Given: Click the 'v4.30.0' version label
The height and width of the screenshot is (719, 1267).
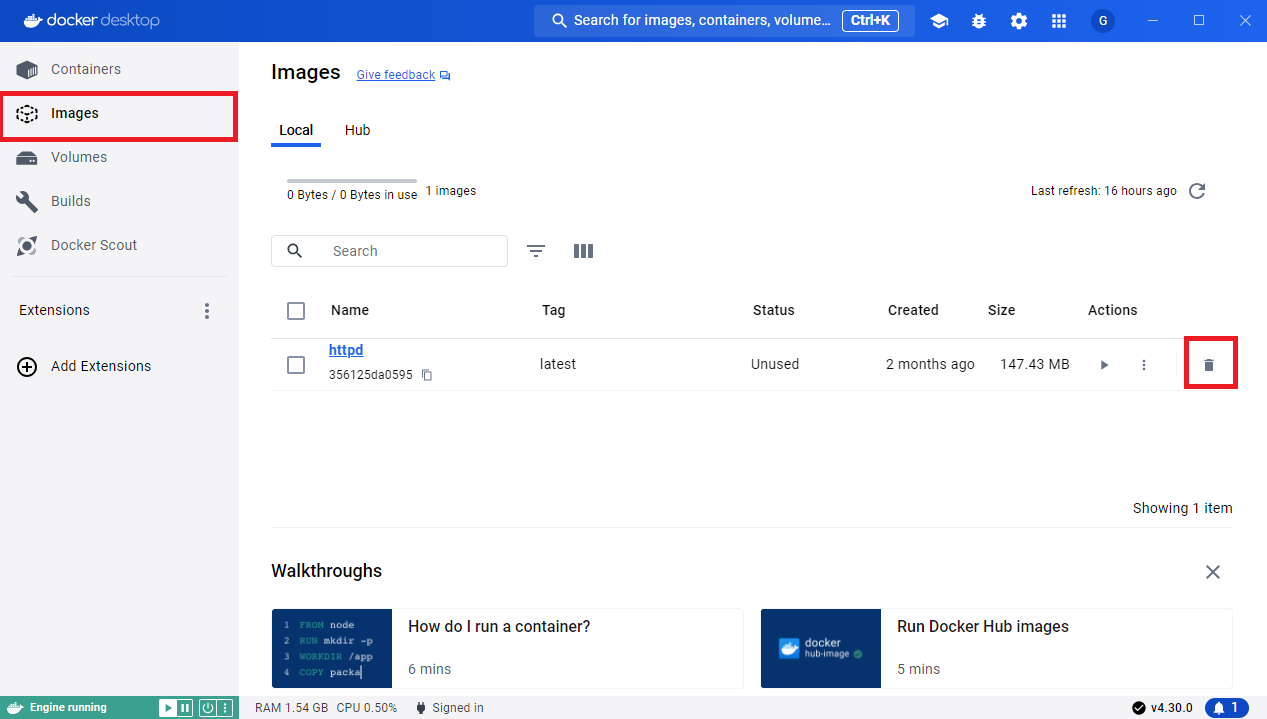Looking at the screenshot, I should (1172, 708).
